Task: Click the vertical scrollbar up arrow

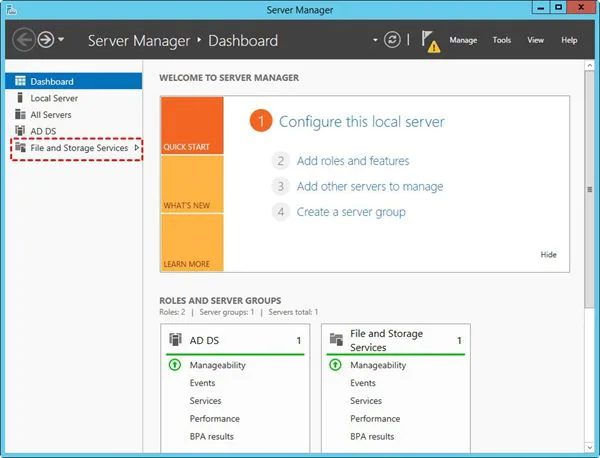Action: click(589, 65)
